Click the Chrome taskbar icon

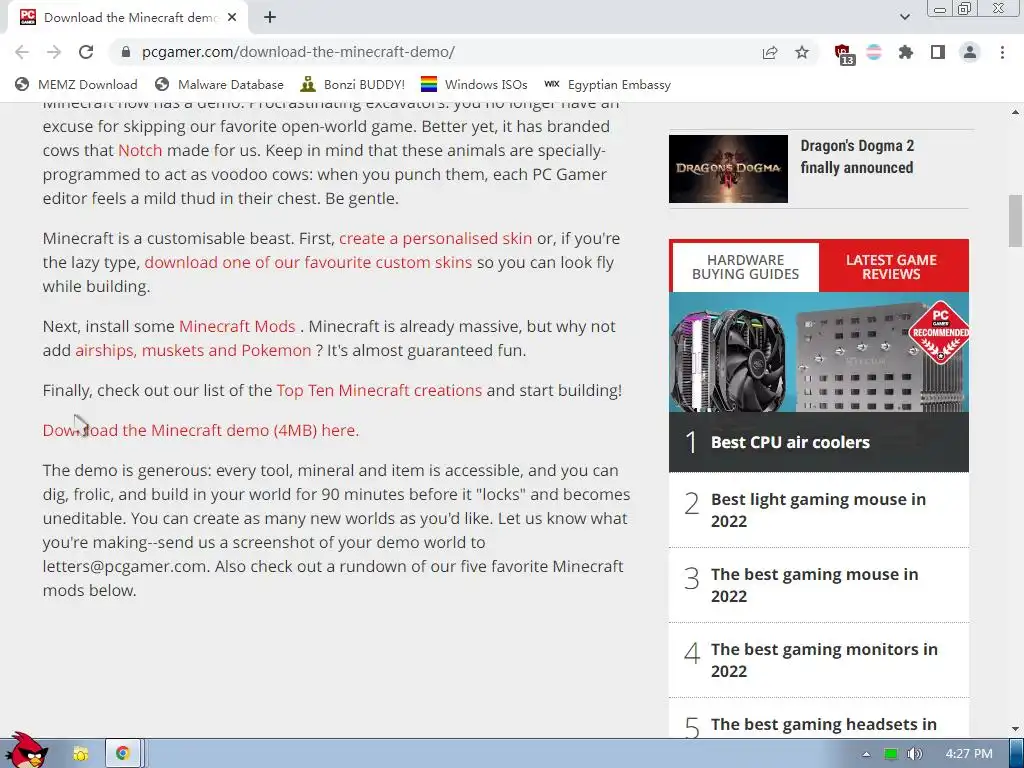(122, 754)
